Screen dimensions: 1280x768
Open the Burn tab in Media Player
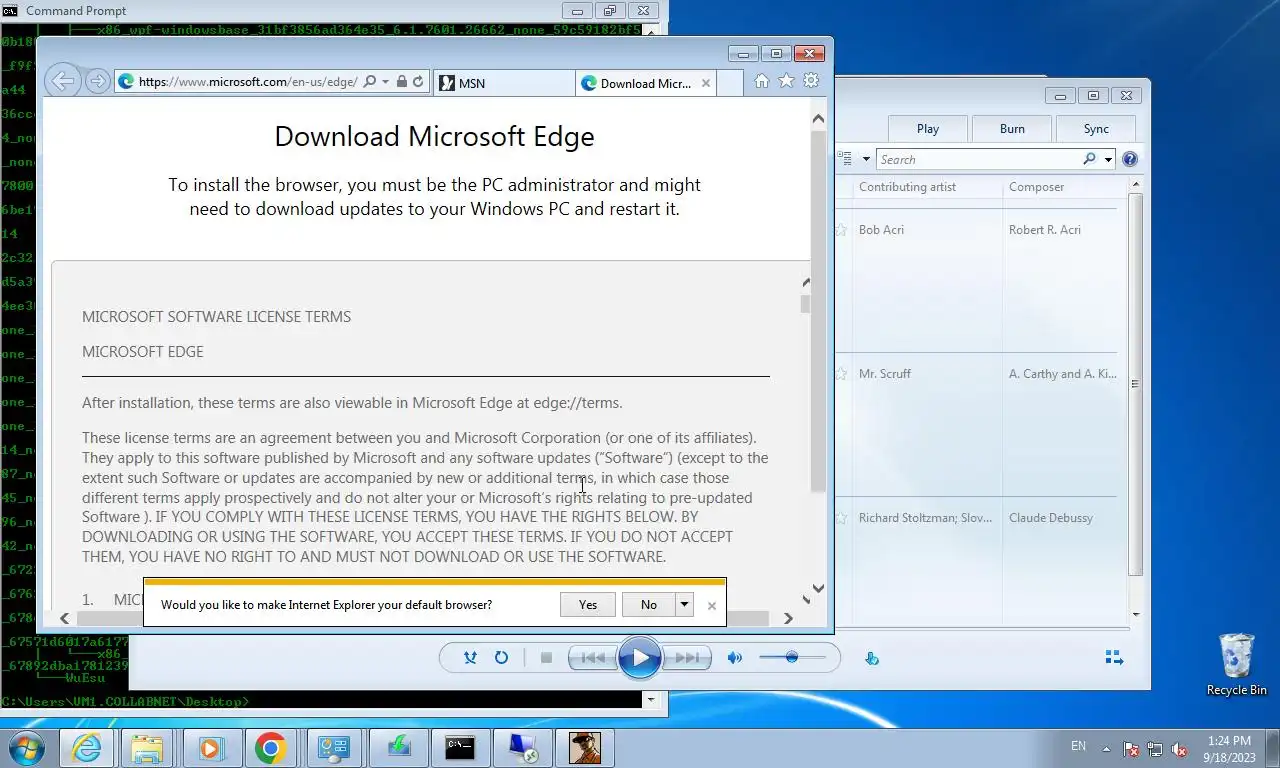(x=1012, y=128)
